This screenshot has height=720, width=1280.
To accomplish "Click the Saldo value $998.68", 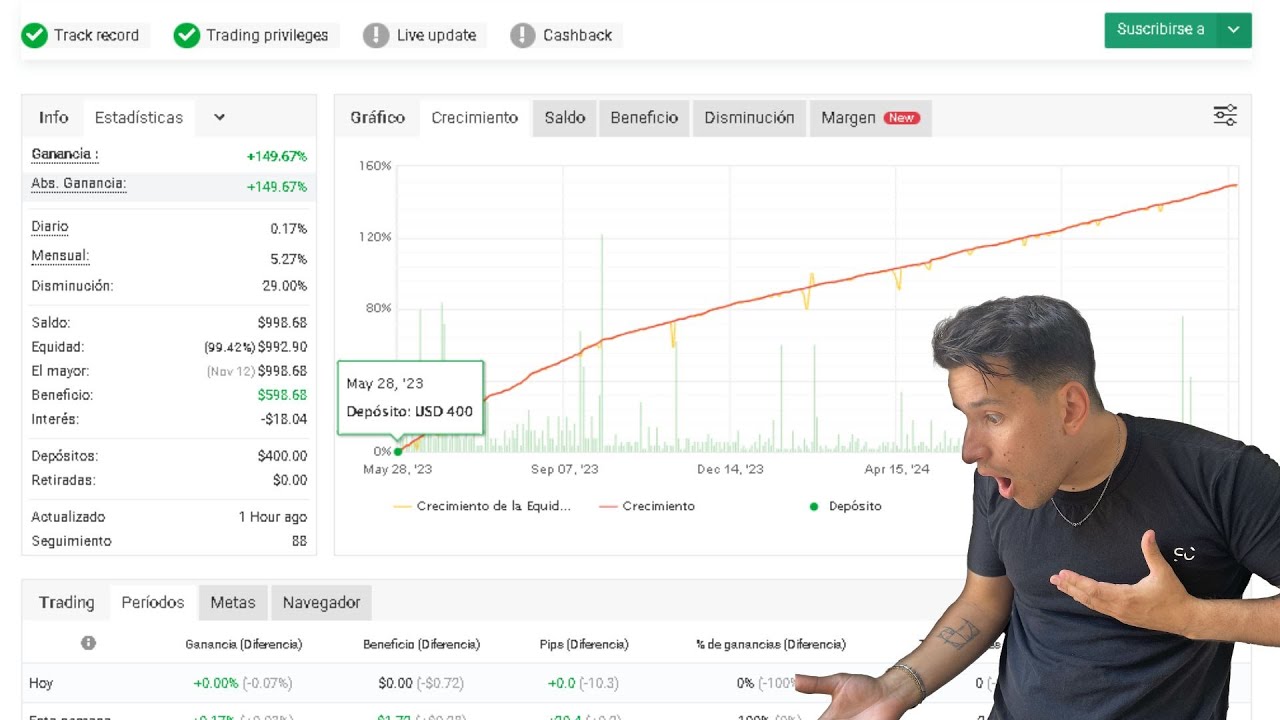I will click(282, 323).
